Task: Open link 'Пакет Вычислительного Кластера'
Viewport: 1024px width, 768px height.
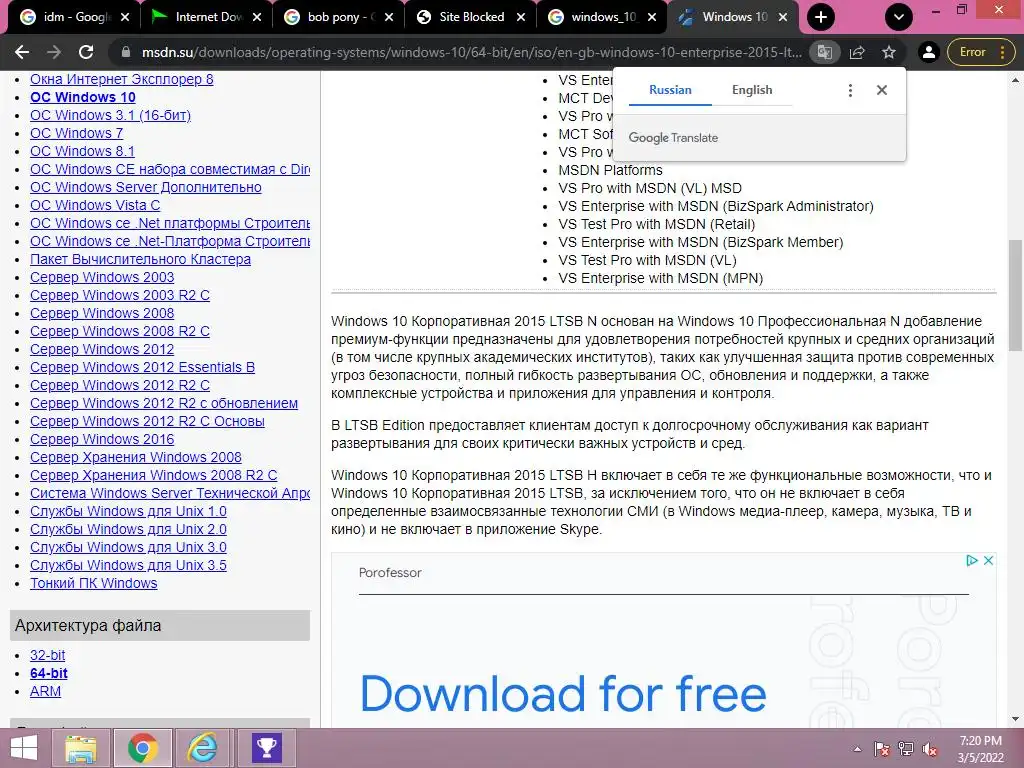Action: [x=140, y=259]
